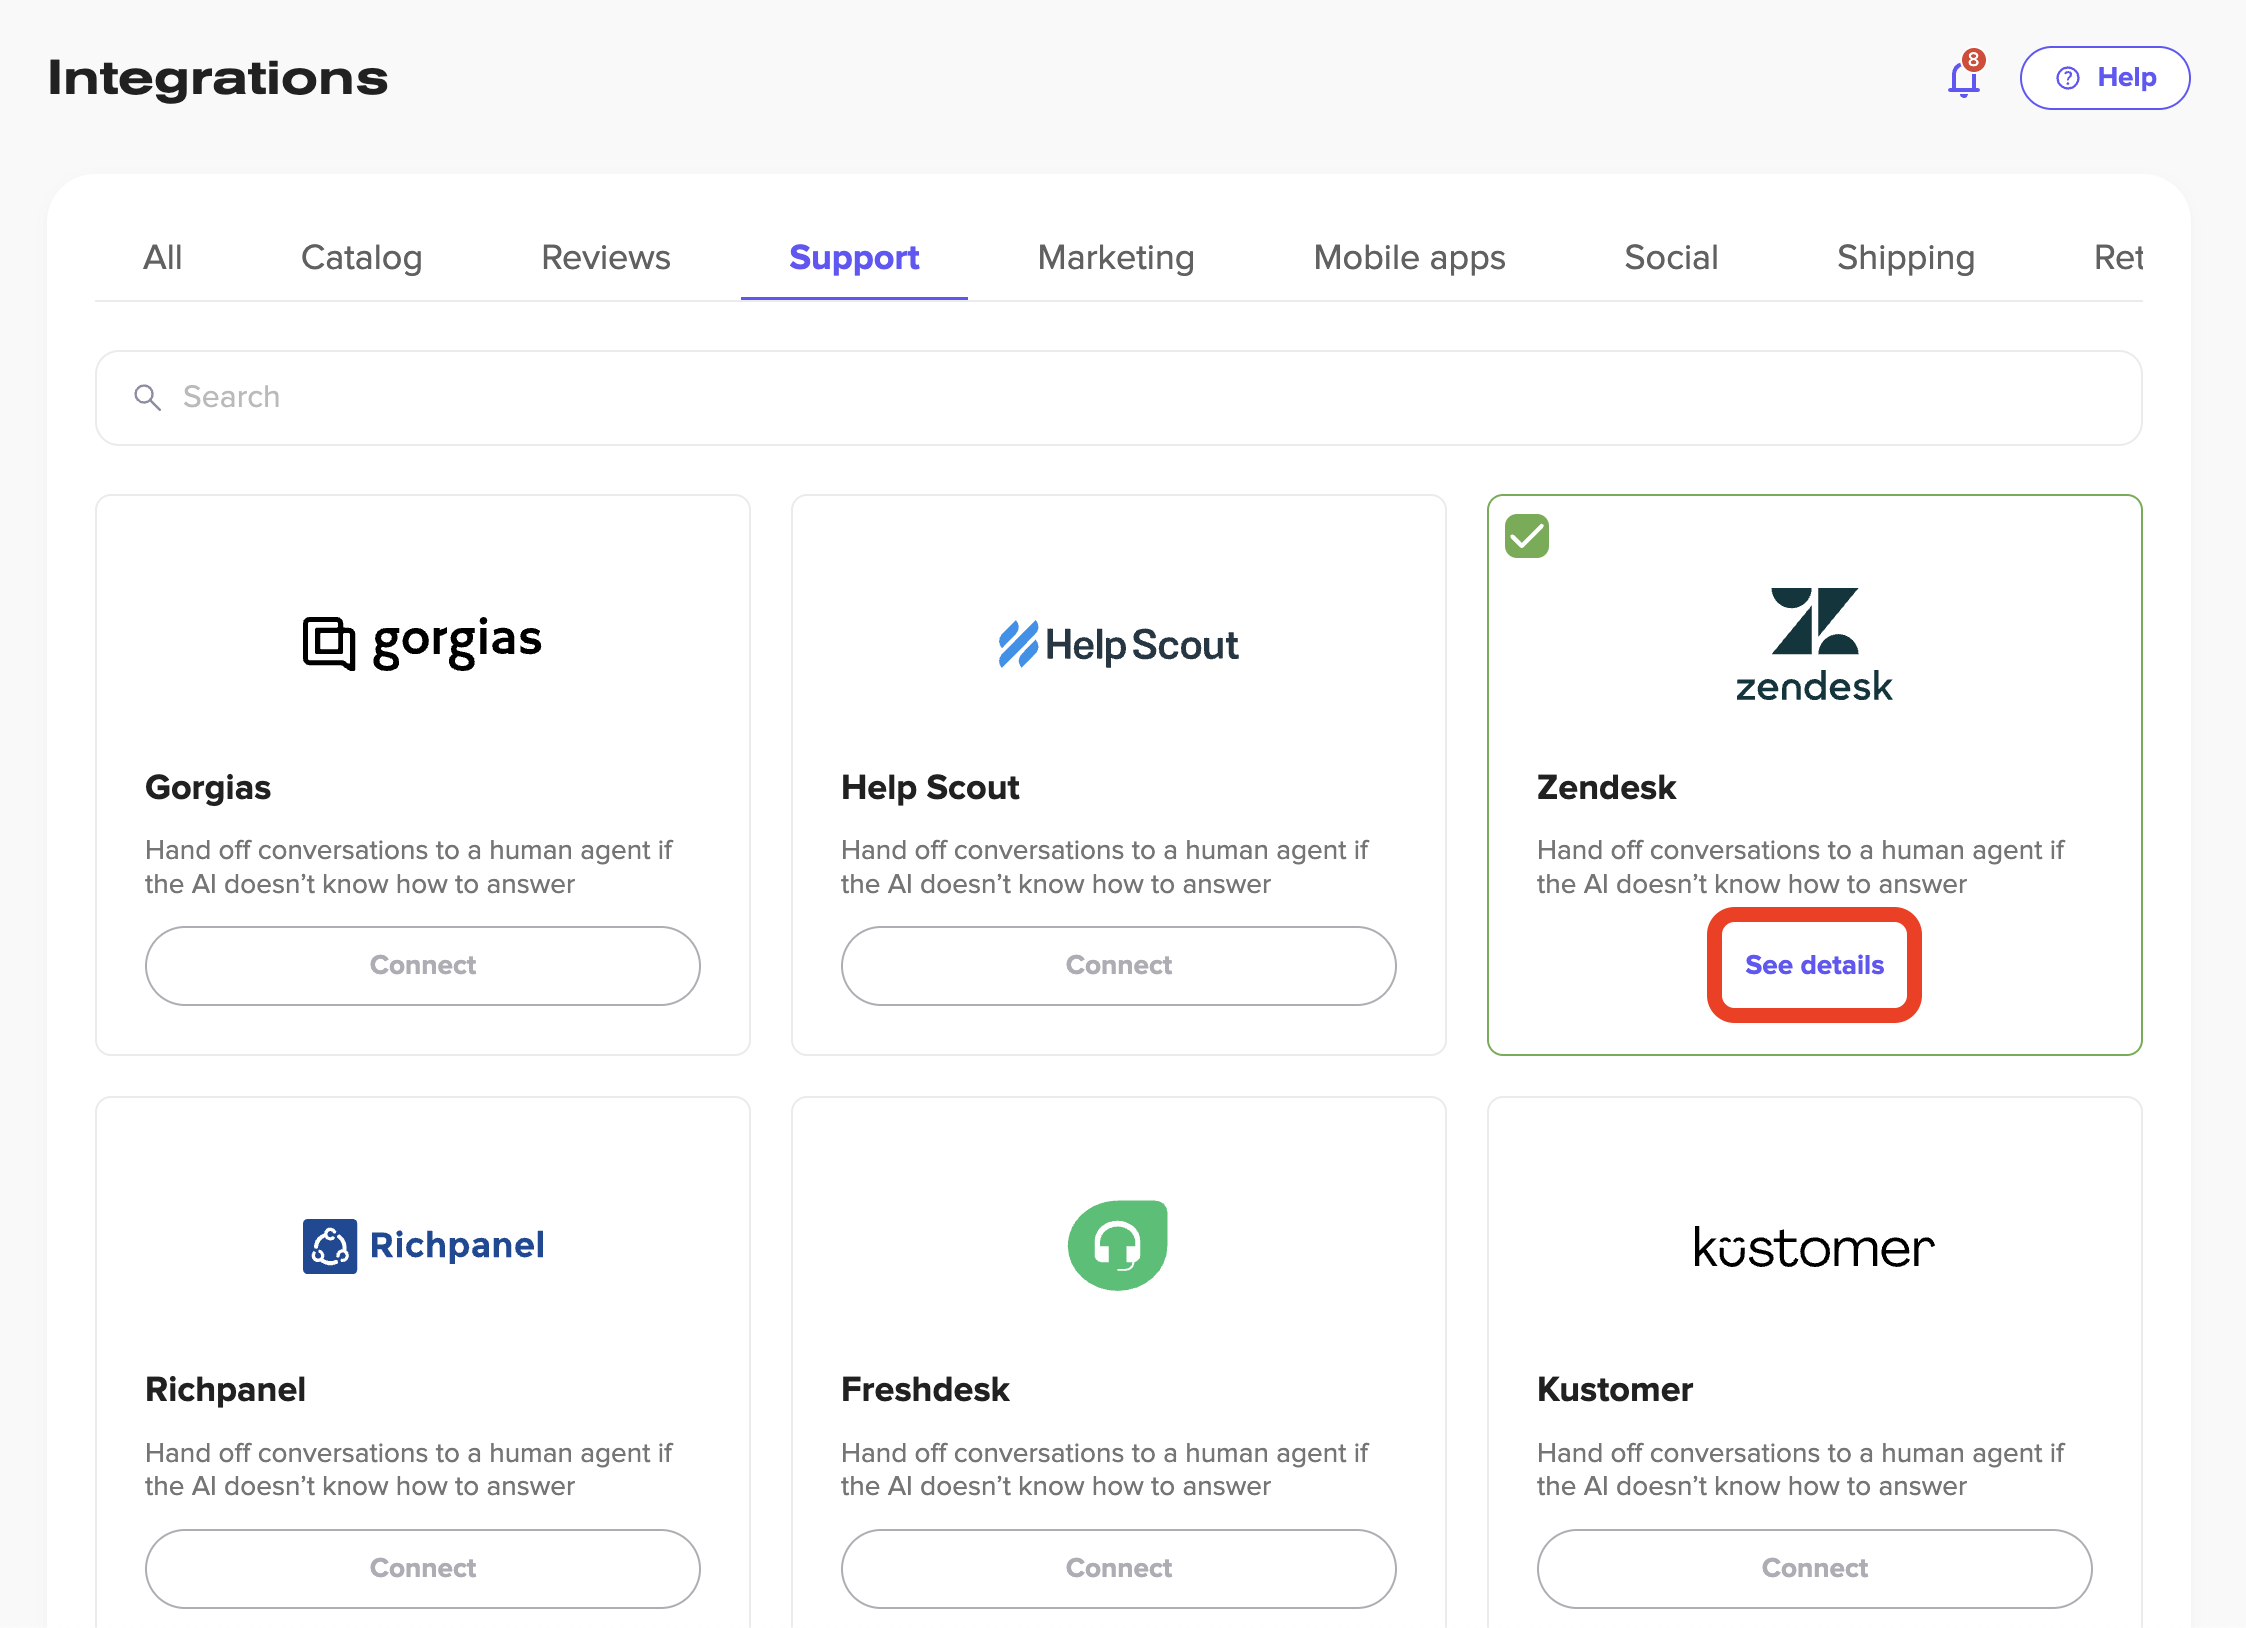Click the Kustomer logo
The height and width of the screenshot is (1628, 2246).
click(1814, 1247)
